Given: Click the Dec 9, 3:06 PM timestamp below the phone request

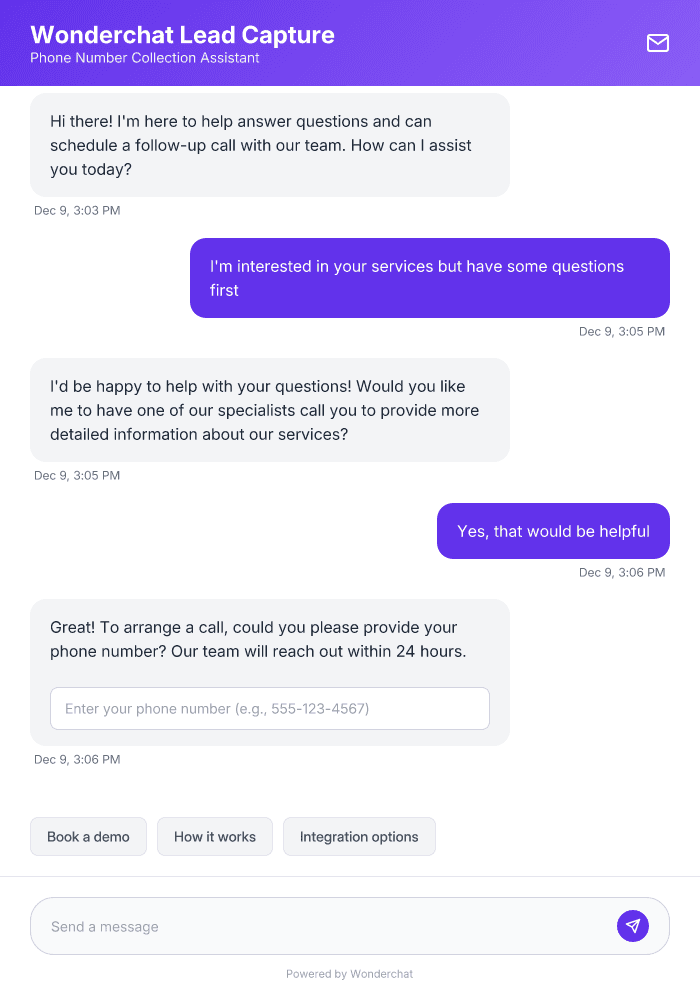Looking at the screenshot, I should click(77, 759).
